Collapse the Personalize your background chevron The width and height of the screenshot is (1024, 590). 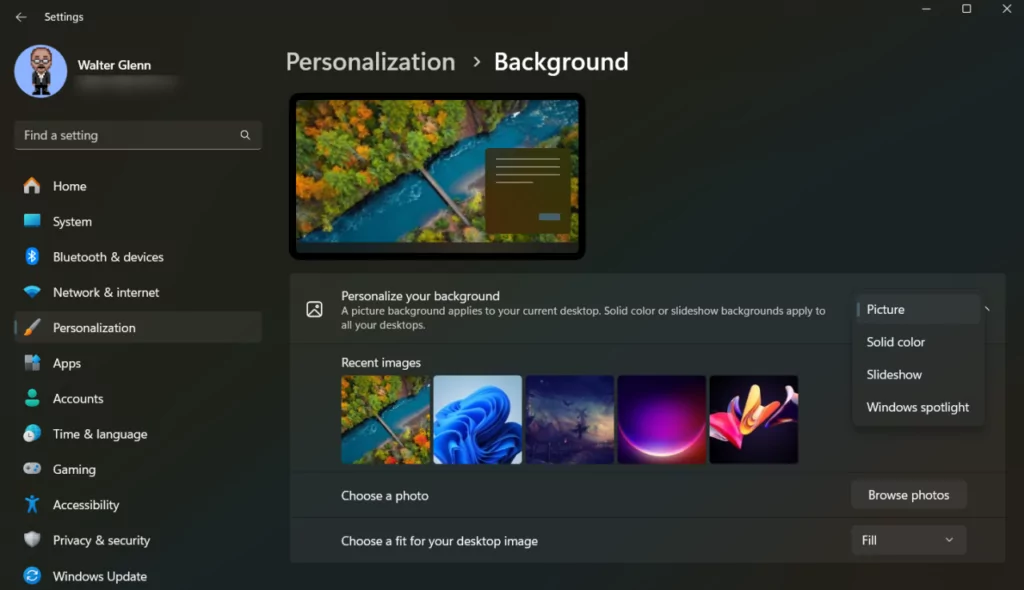(988, 309)
